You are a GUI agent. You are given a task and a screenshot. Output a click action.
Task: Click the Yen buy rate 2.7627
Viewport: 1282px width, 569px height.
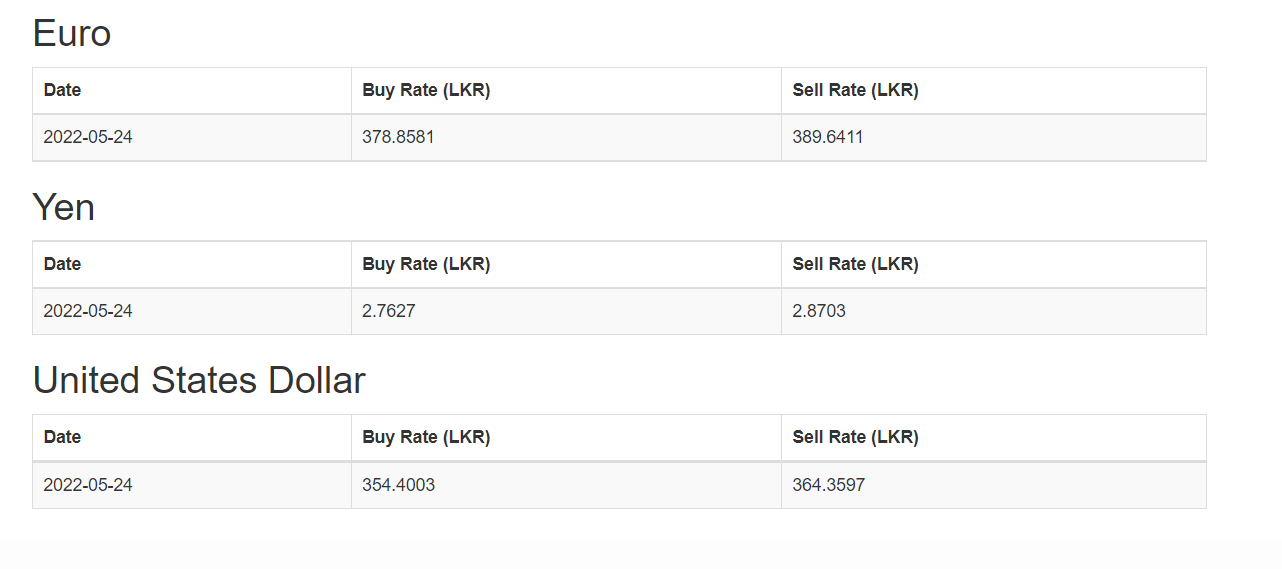389,311
